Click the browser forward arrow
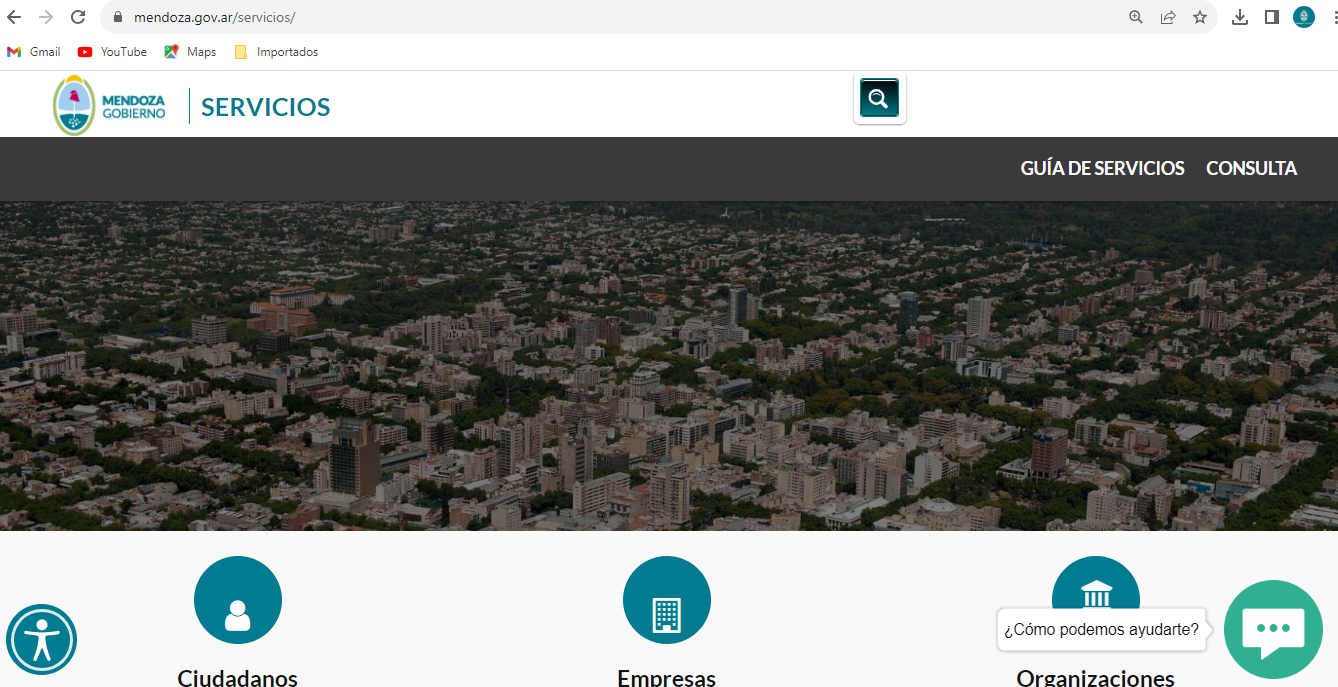The width and height of the screenshot is (1338, 687). [46, 17]
